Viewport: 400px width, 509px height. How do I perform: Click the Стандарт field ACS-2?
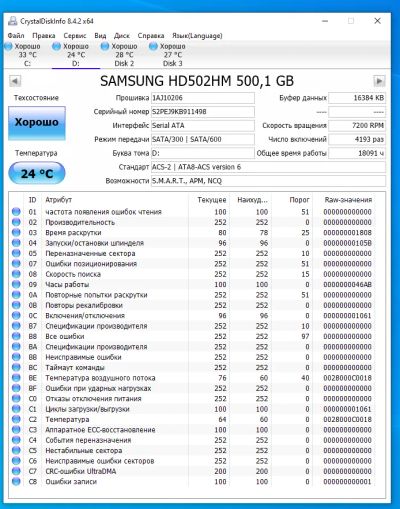(268, 167)
